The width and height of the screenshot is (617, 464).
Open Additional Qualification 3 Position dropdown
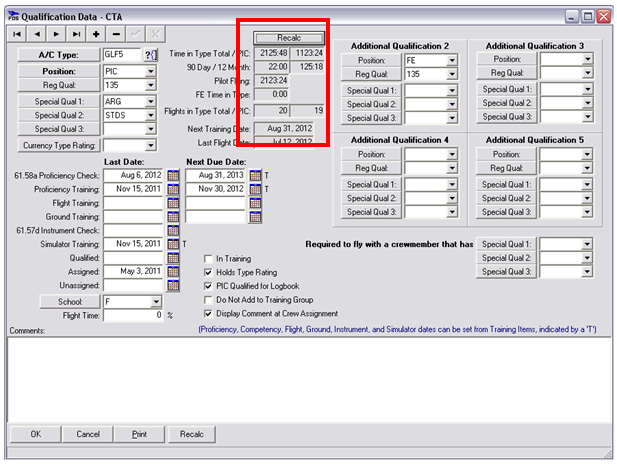pos(587,59)
